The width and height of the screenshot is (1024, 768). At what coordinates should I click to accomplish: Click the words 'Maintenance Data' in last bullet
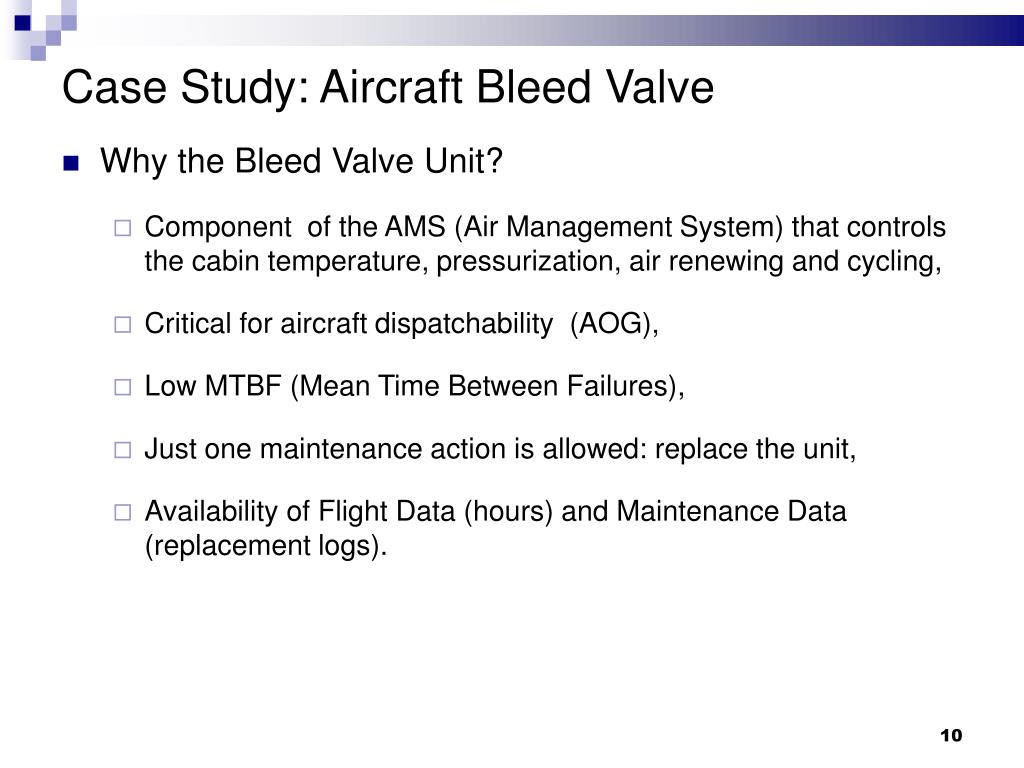click(731, 511)
